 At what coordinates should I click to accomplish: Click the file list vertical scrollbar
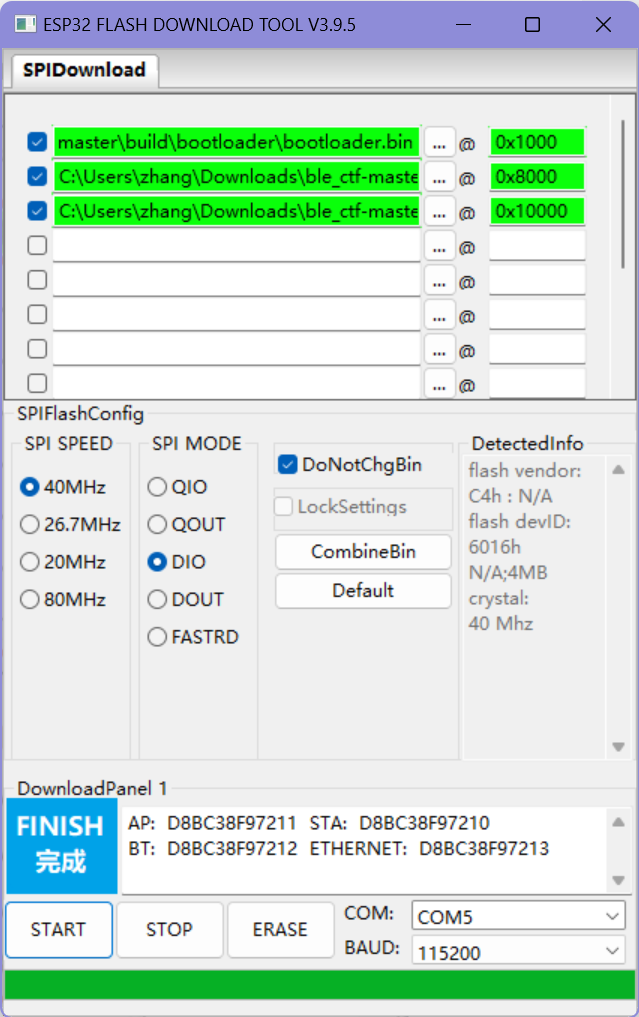coord(623,194)
